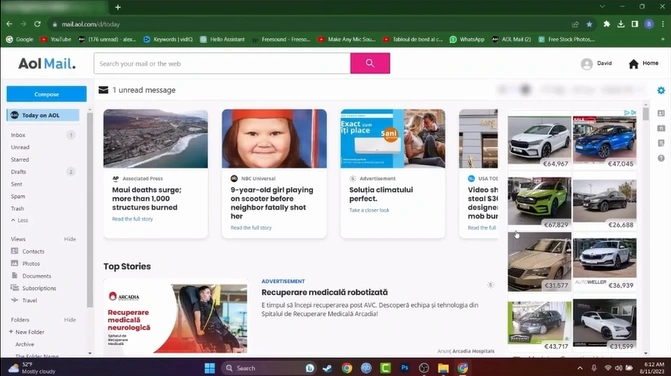The width and height of the screenshot is (671, 376).
Task: Open the Maui coastline thumbnail
Action: 156,139
